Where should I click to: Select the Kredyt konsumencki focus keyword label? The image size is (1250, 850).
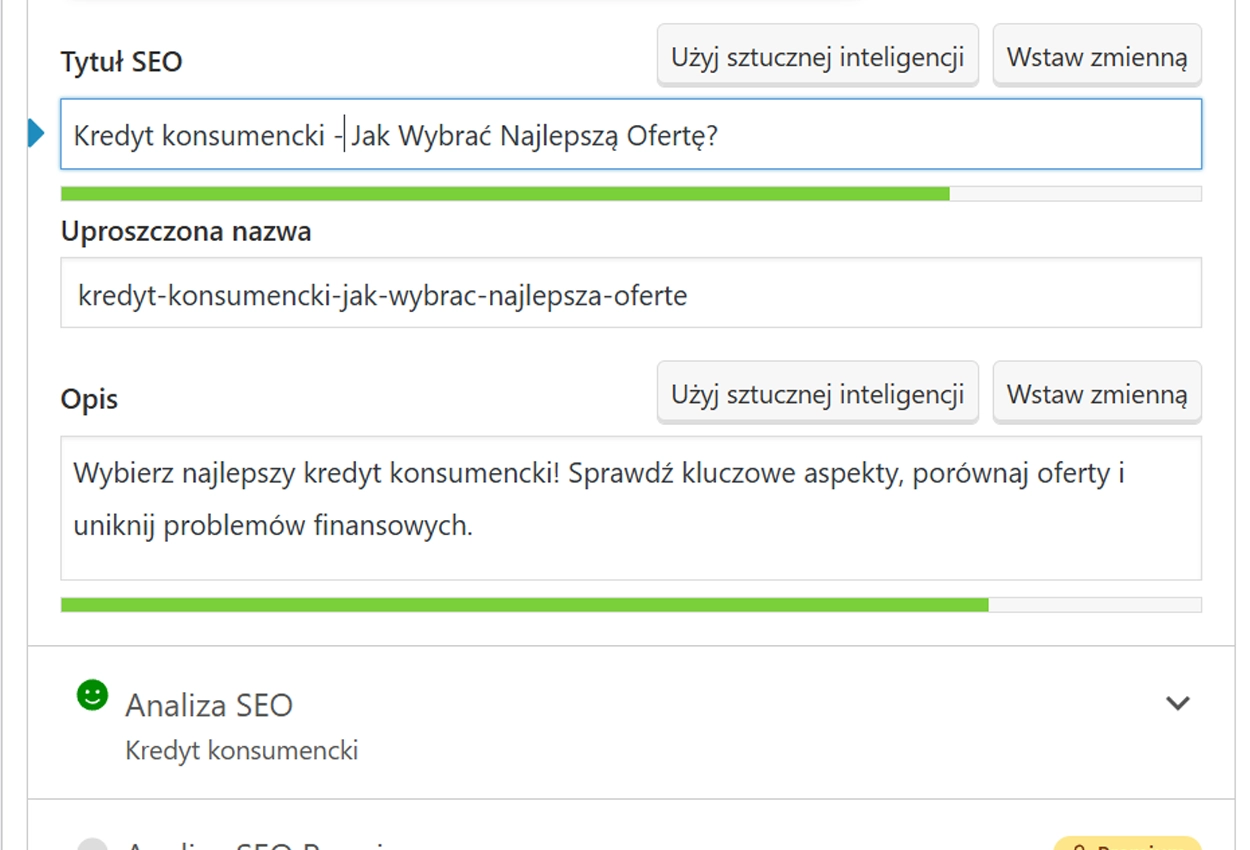point(240,750)
